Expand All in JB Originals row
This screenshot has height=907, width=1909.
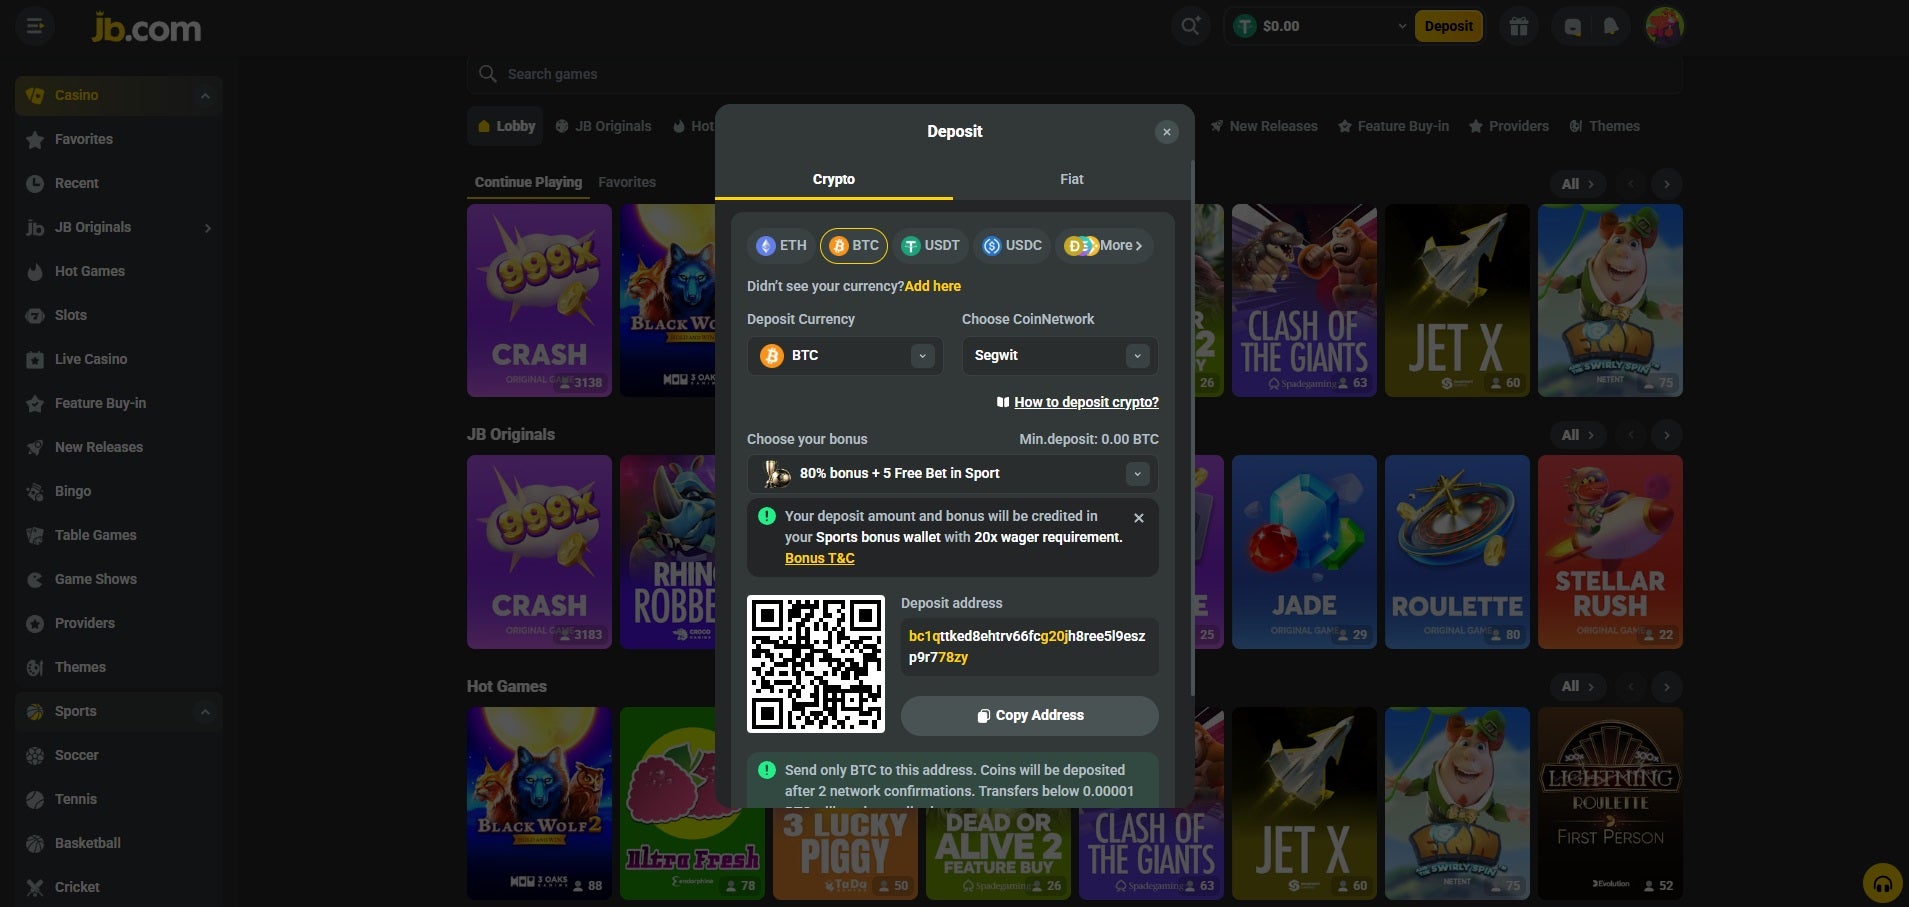[x=1577, y=435]
